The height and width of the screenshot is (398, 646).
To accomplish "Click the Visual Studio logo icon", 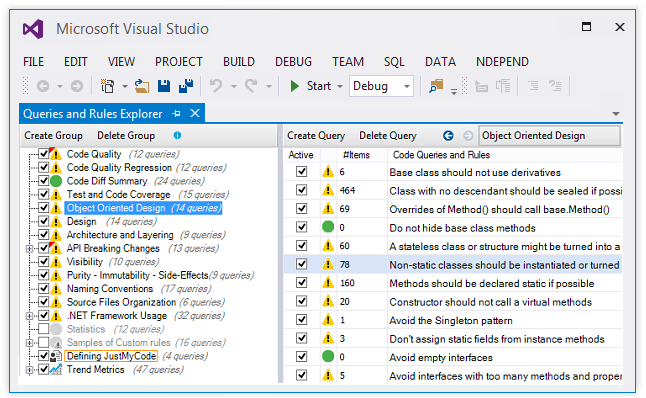I will [33, 29].
